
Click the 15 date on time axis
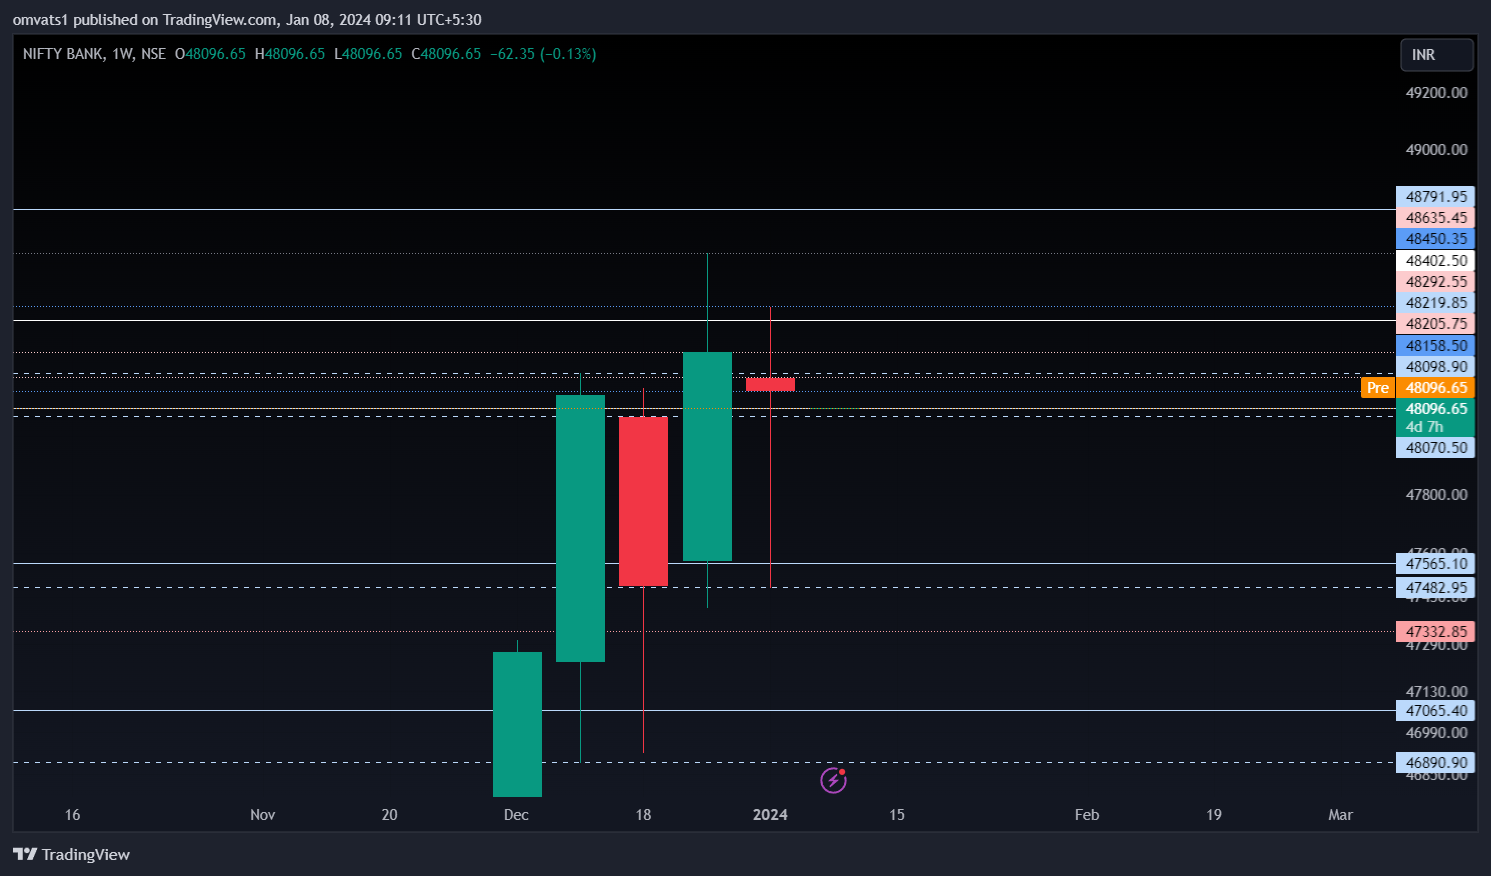897,815
